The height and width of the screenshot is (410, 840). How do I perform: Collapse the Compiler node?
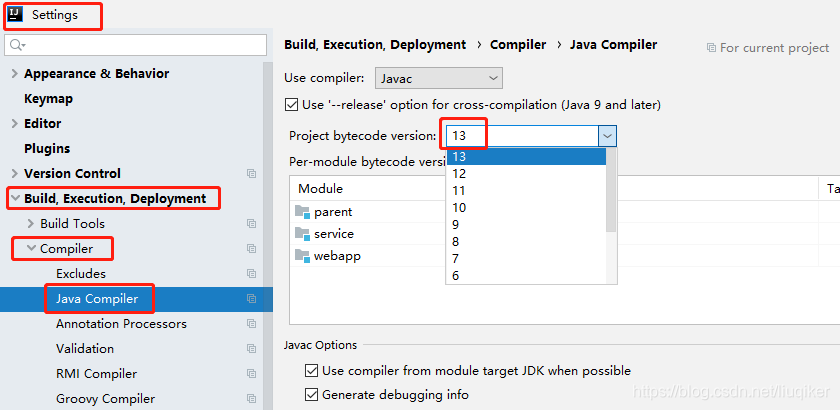tap(31, 248)
